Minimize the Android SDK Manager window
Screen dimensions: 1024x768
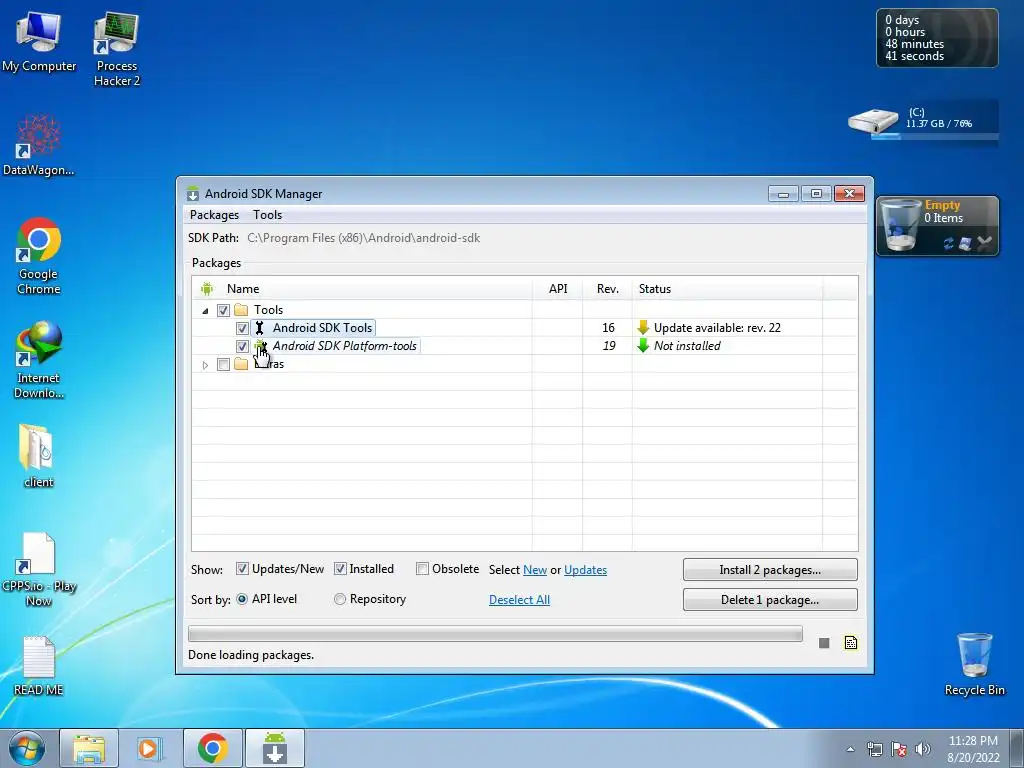click(784, 194)
